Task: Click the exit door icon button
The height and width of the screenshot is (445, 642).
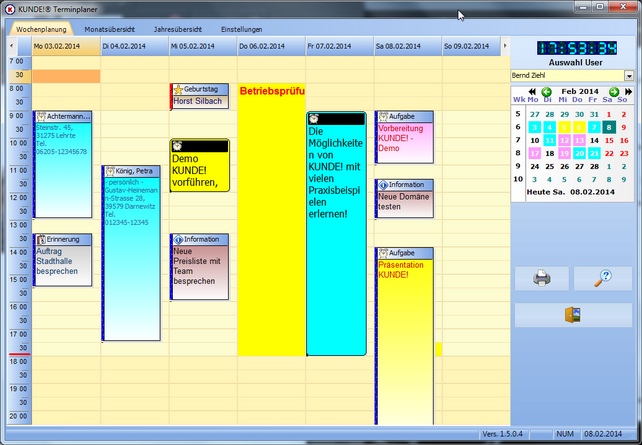Action: tap(573, 315)
